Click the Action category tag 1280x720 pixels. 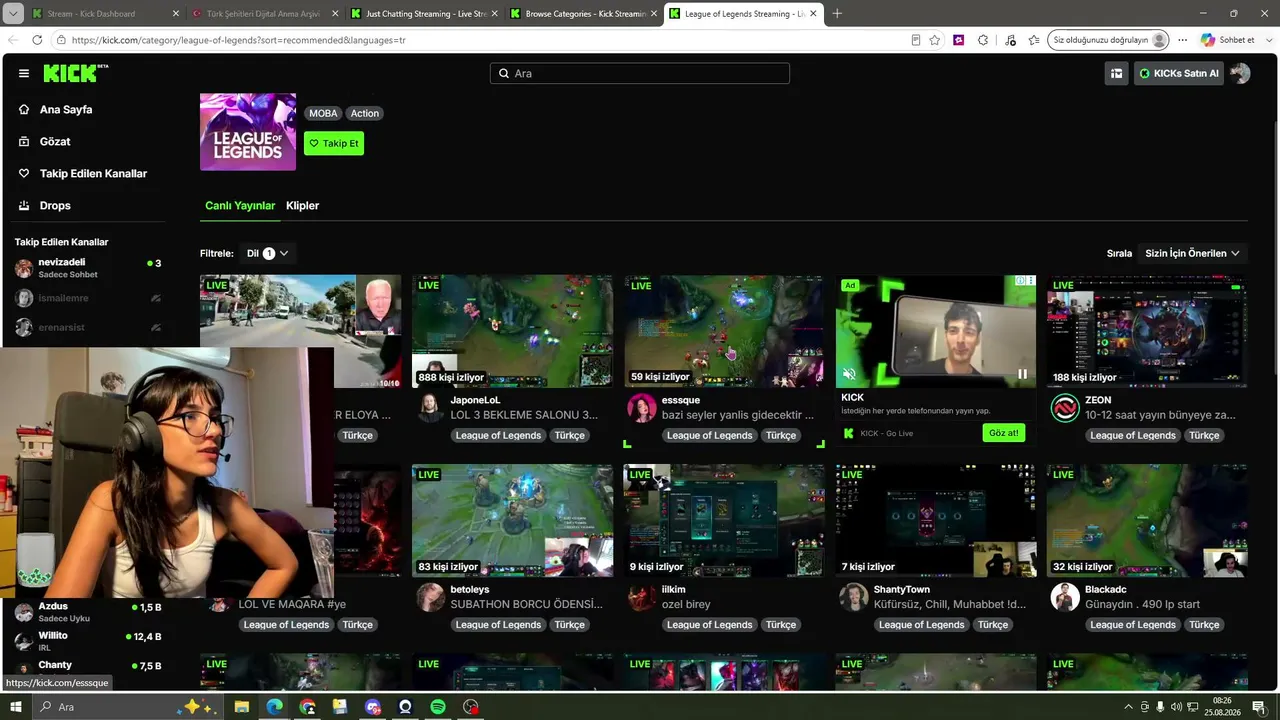point(365,113)
